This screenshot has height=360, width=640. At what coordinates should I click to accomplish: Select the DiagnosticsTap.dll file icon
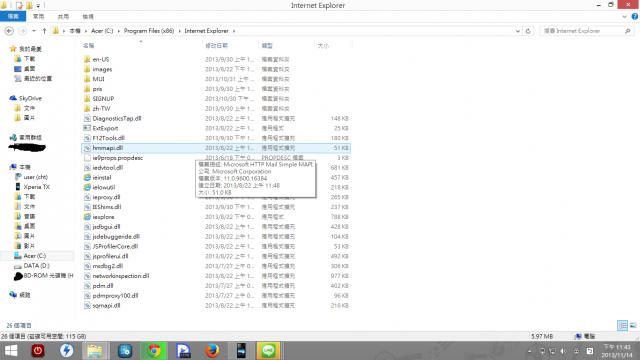click(87, 118)
